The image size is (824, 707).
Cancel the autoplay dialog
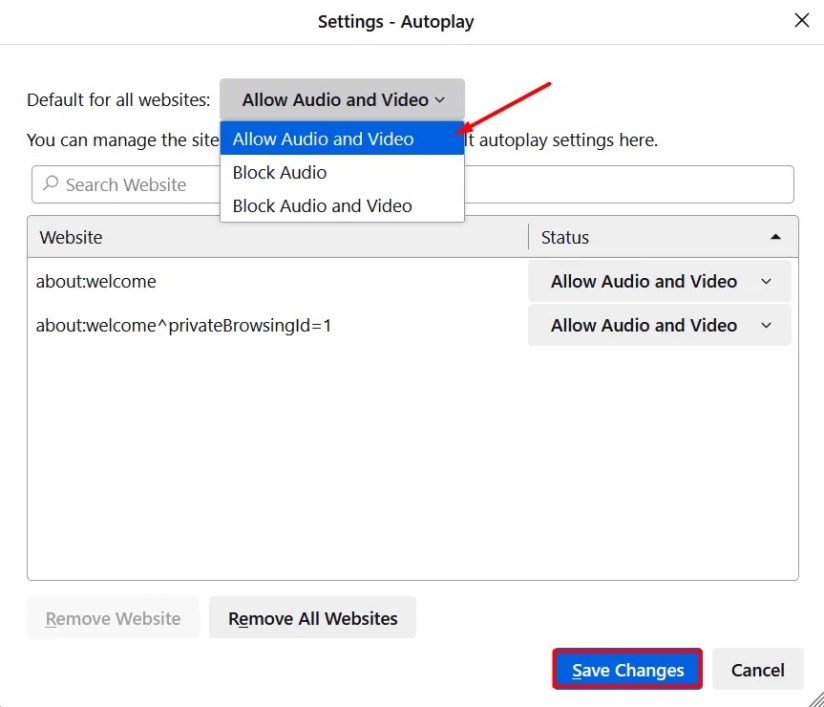758,670
